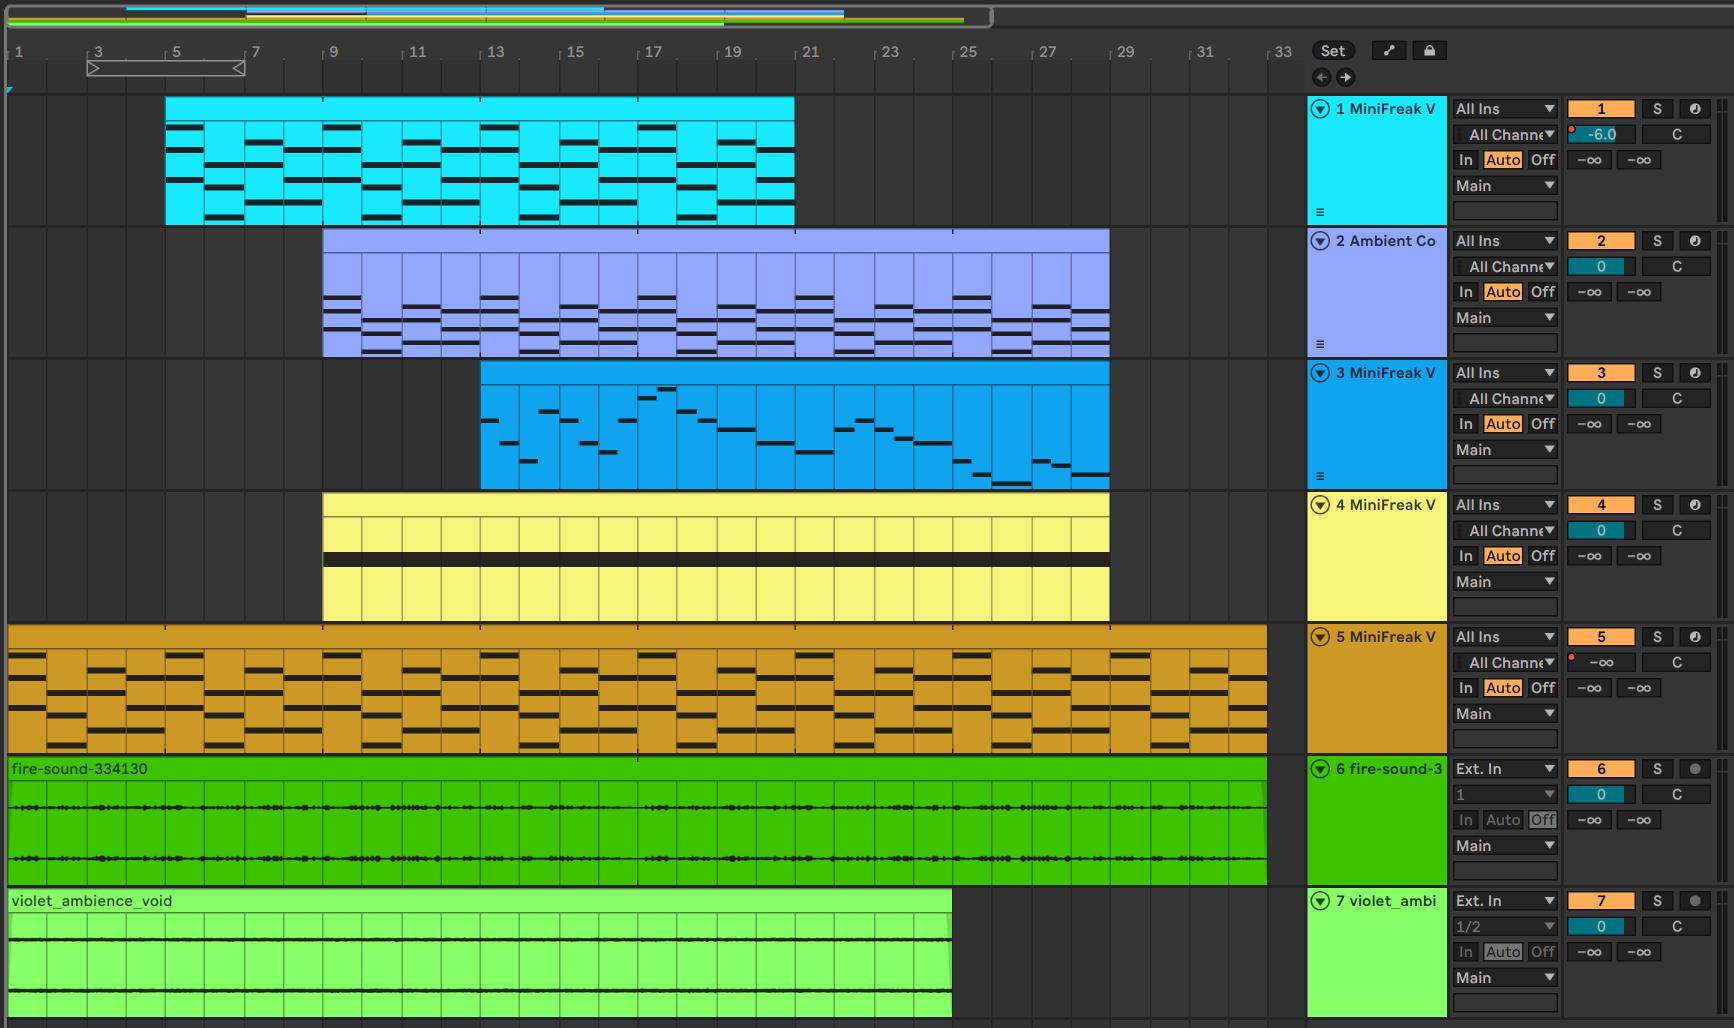Open the 1/2 input channel dropdown on track 7
Image resolution: width=1734 pixels, height=1028 pixels.
(x=1505, y=927)
